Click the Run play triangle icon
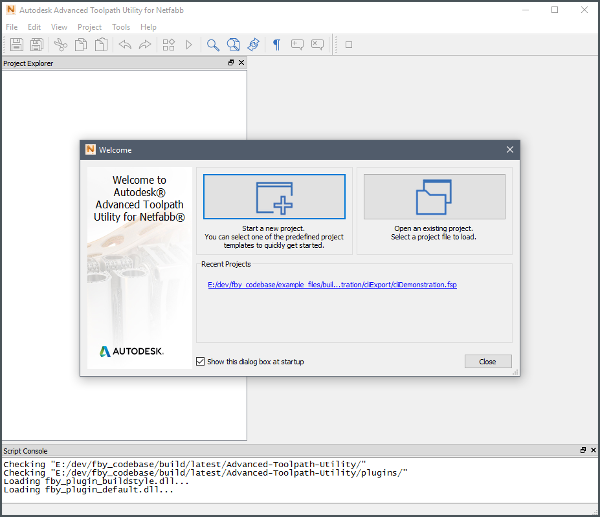Viewport: 600px width, 517px height. tap(189, 45)
